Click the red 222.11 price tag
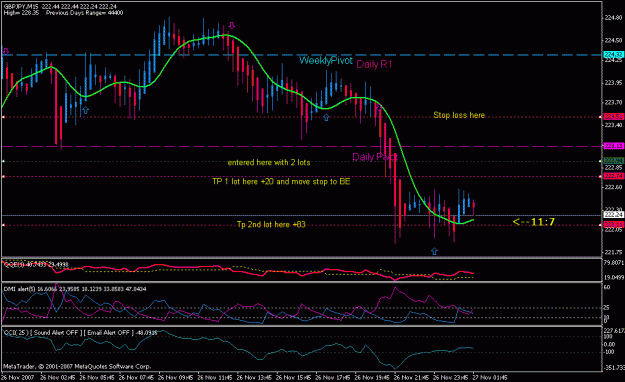The image size is (625, 382). (x=613, y=225)
